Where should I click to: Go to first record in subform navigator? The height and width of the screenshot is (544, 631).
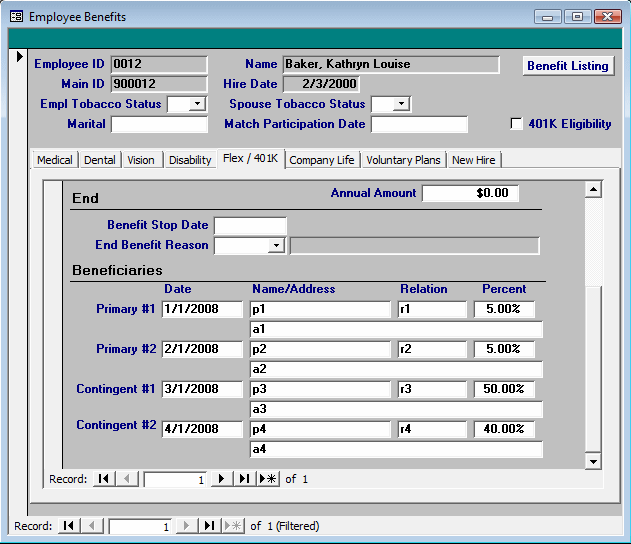[104, 479]
